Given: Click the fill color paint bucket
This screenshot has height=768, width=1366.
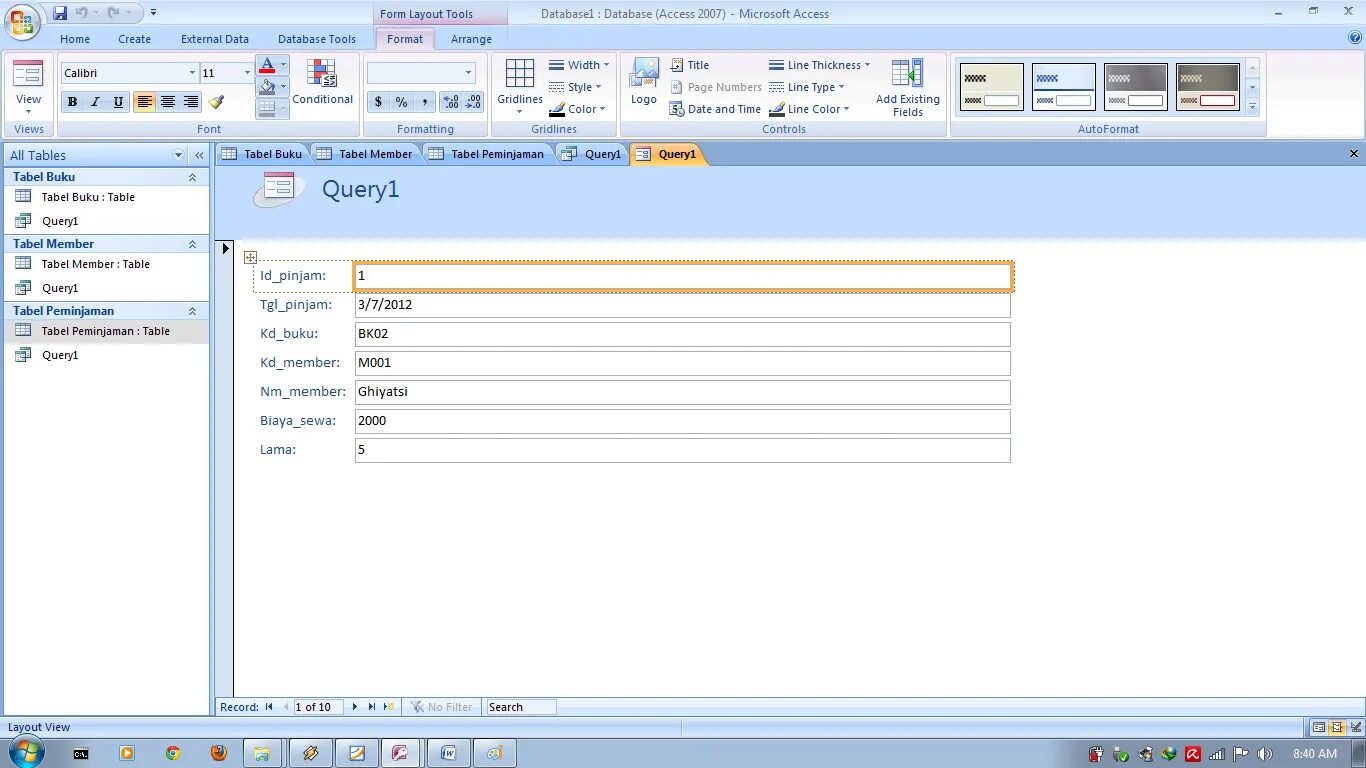Looking at the screenshot, I should coord(266,87).
